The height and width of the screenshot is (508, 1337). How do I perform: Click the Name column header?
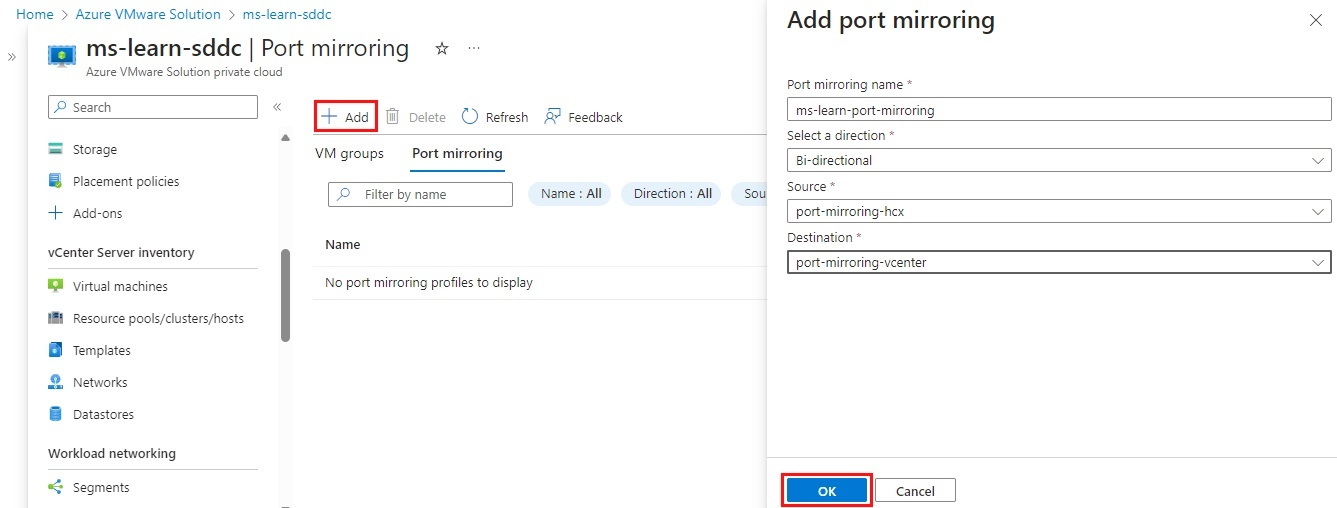[x=343, y=244]
